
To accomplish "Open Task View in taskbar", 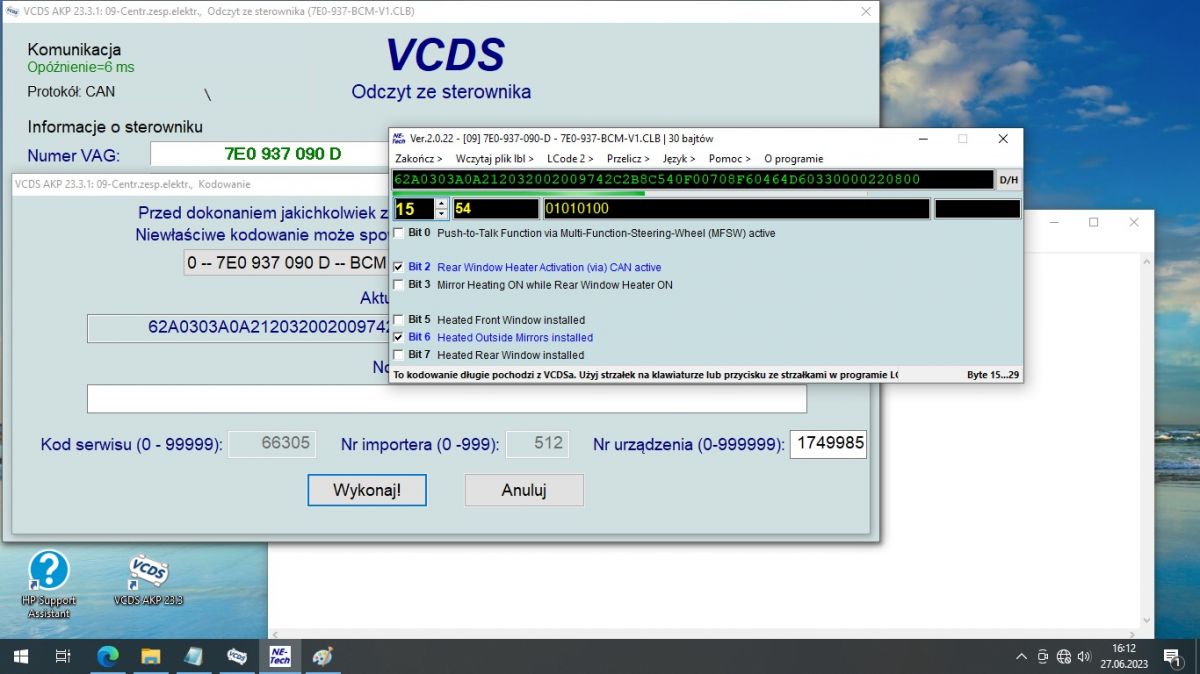I will [x=62, y=656].
